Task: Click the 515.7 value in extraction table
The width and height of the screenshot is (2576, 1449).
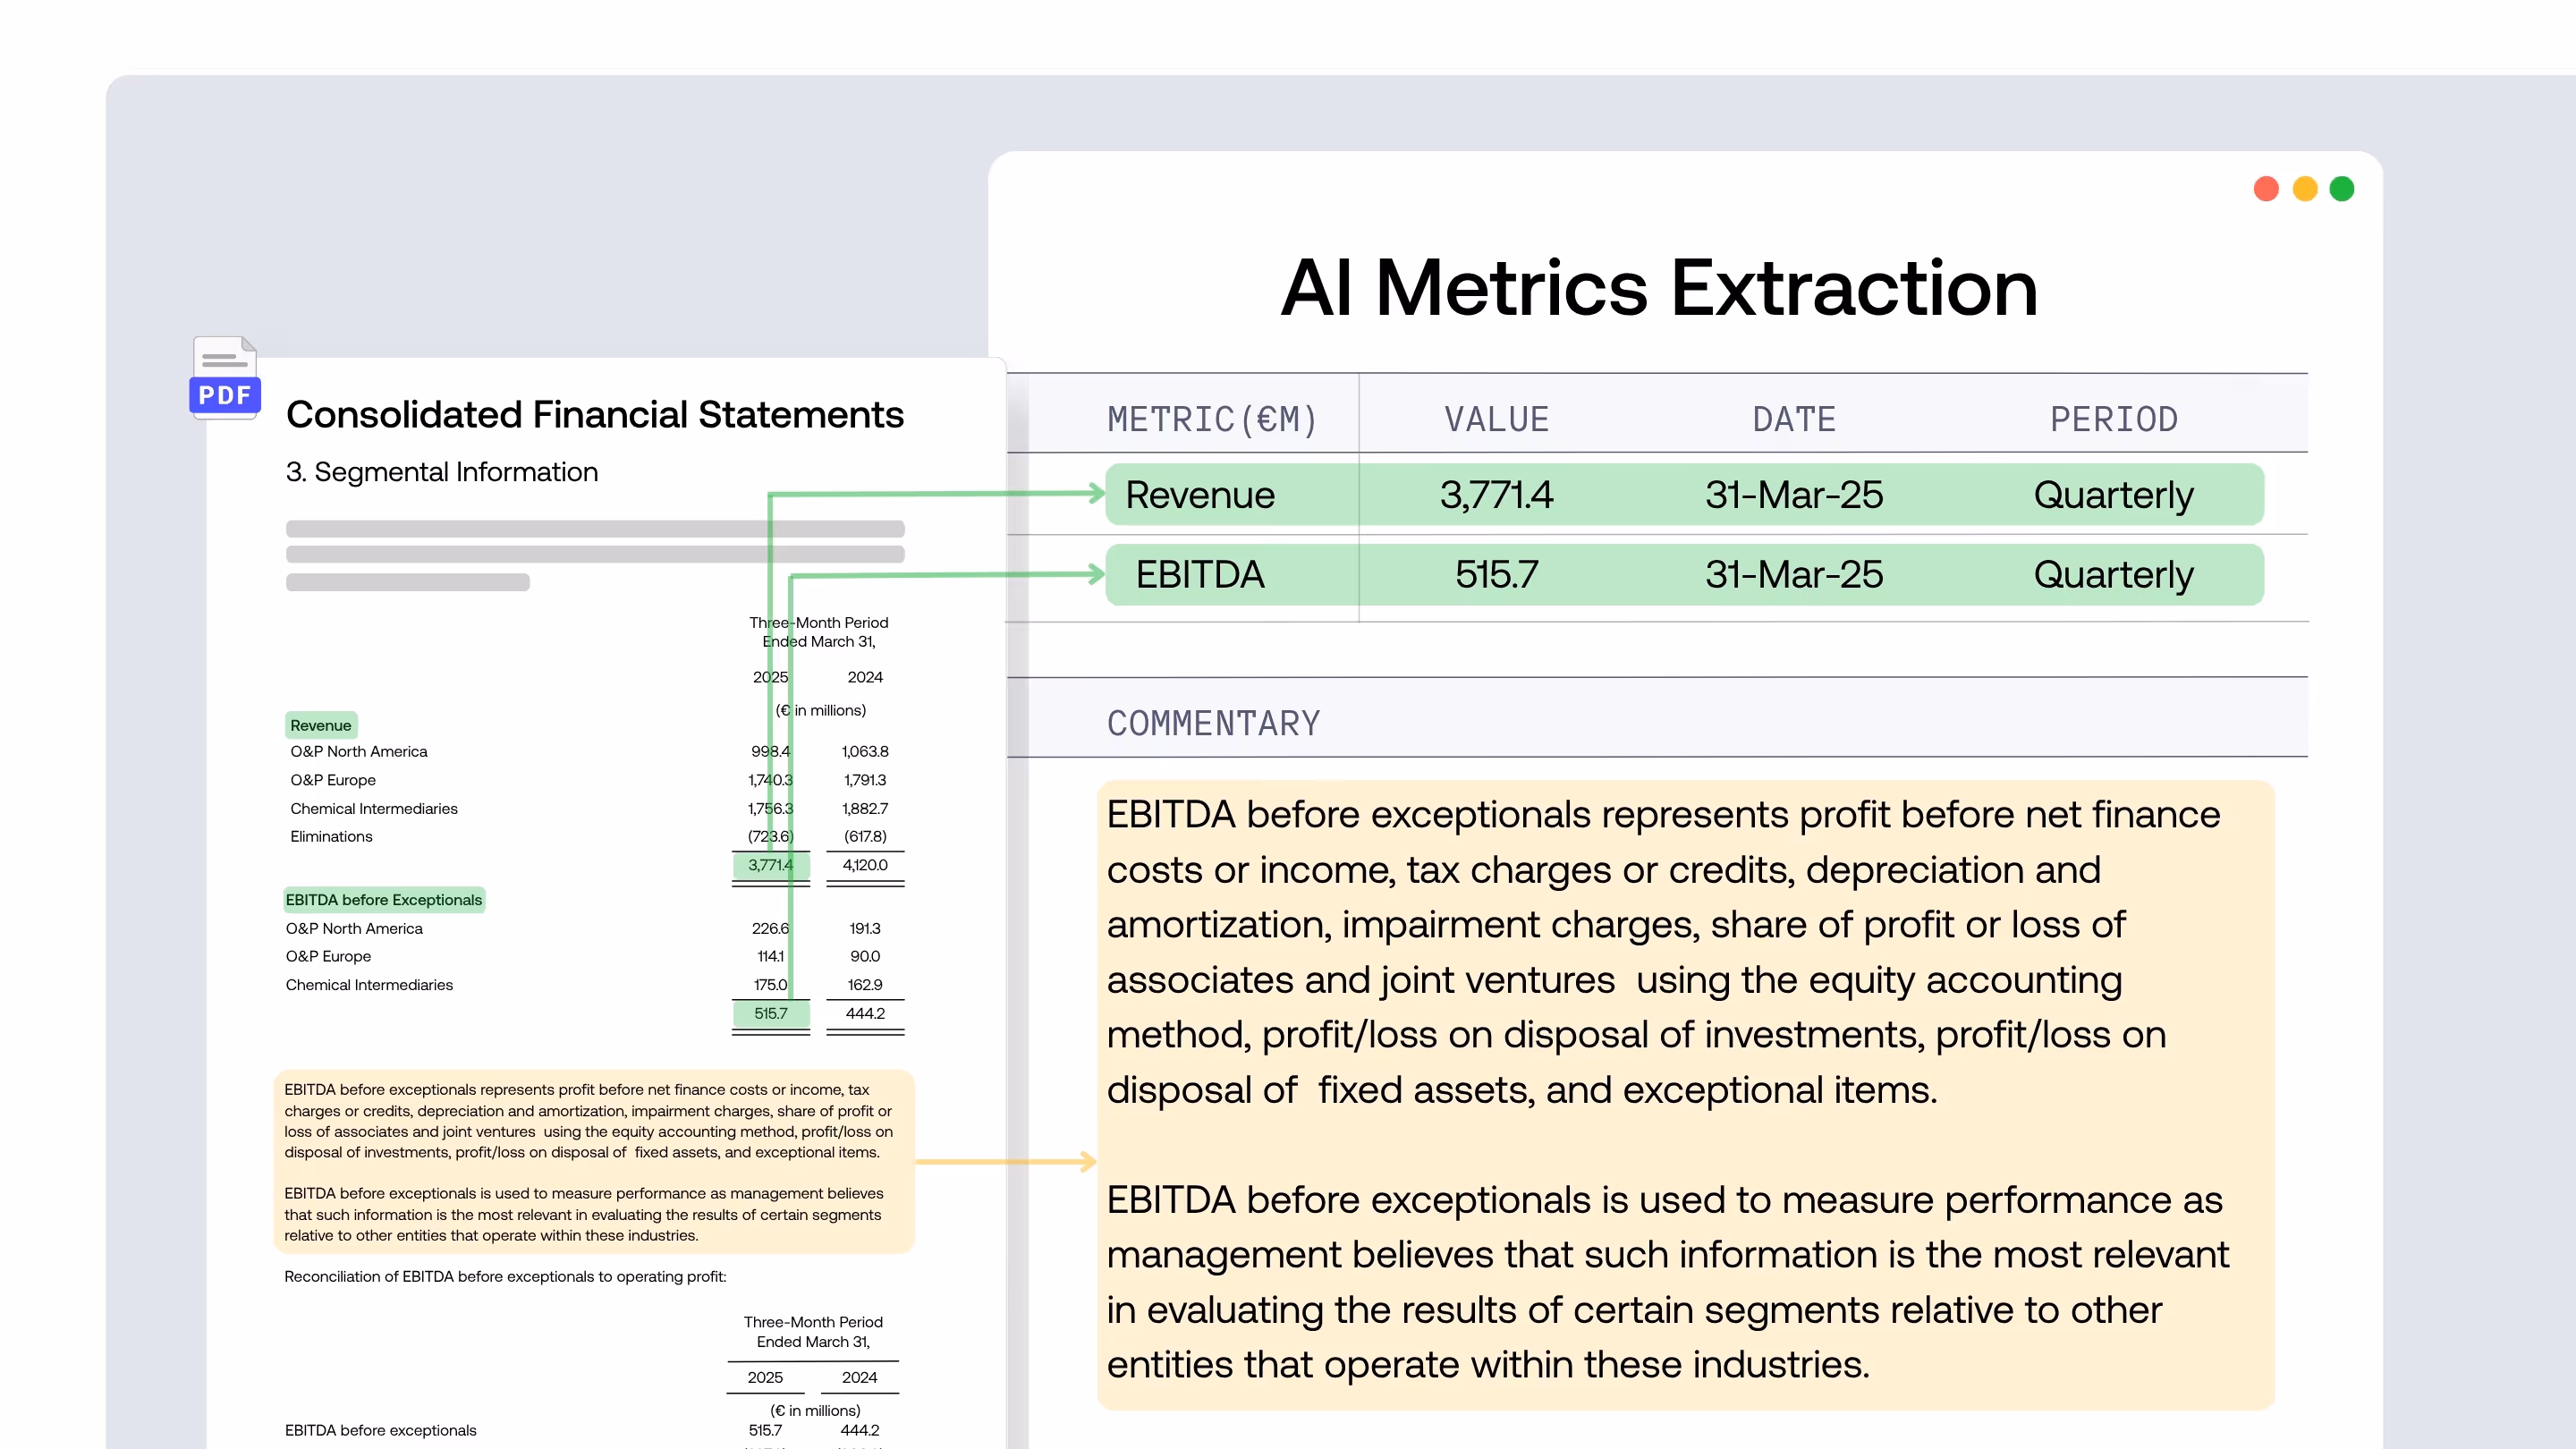Action: pyautogui.click(x=1497, y=575)
